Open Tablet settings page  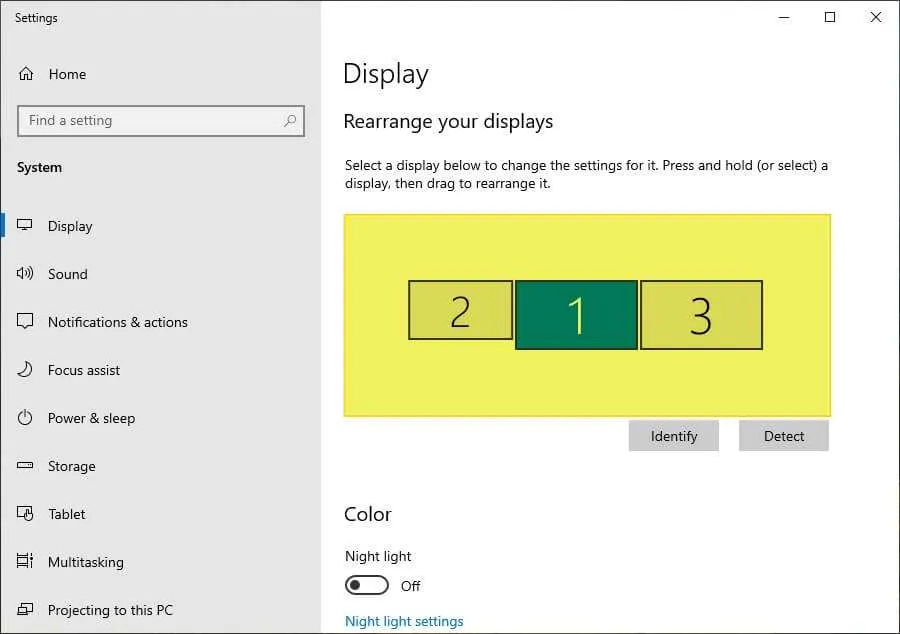click(67, 514)
